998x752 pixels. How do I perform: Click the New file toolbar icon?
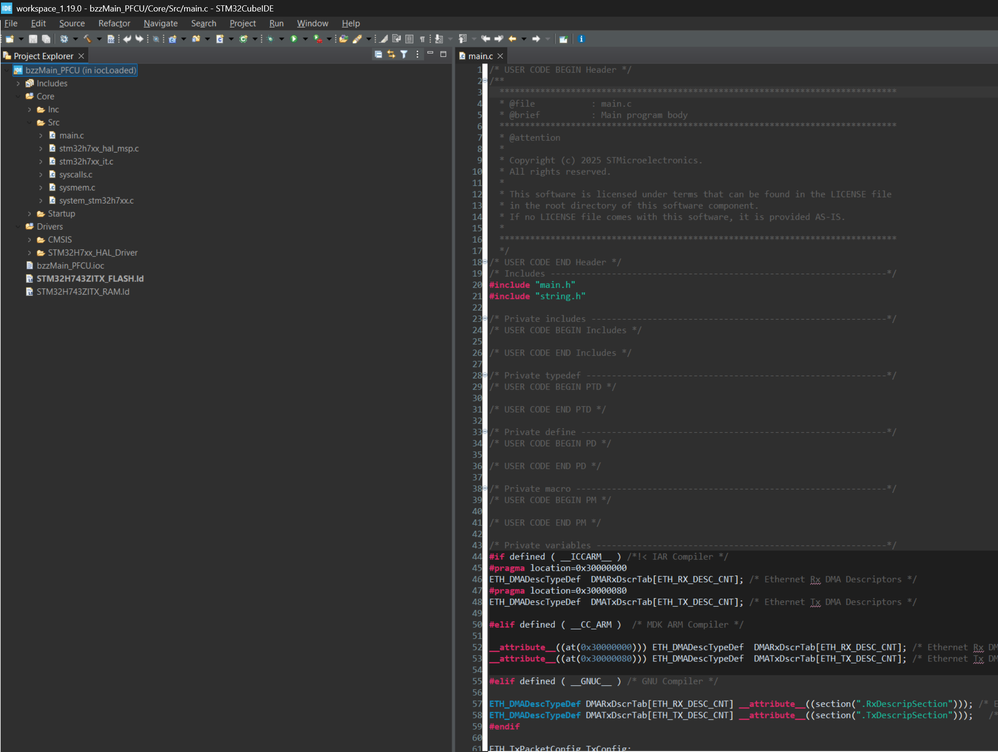tap(9, 39)
